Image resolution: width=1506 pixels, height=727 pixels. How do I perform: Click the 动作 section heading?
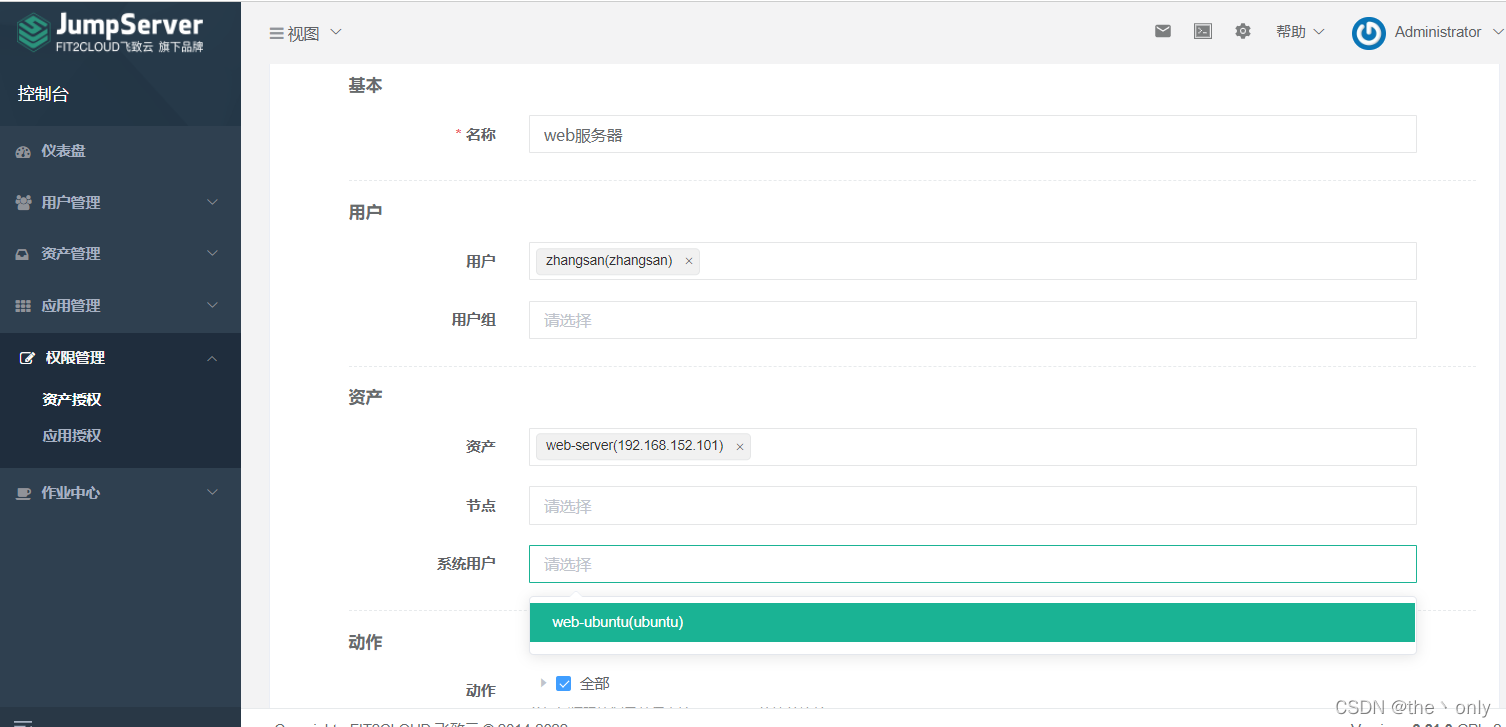[365, 642]
